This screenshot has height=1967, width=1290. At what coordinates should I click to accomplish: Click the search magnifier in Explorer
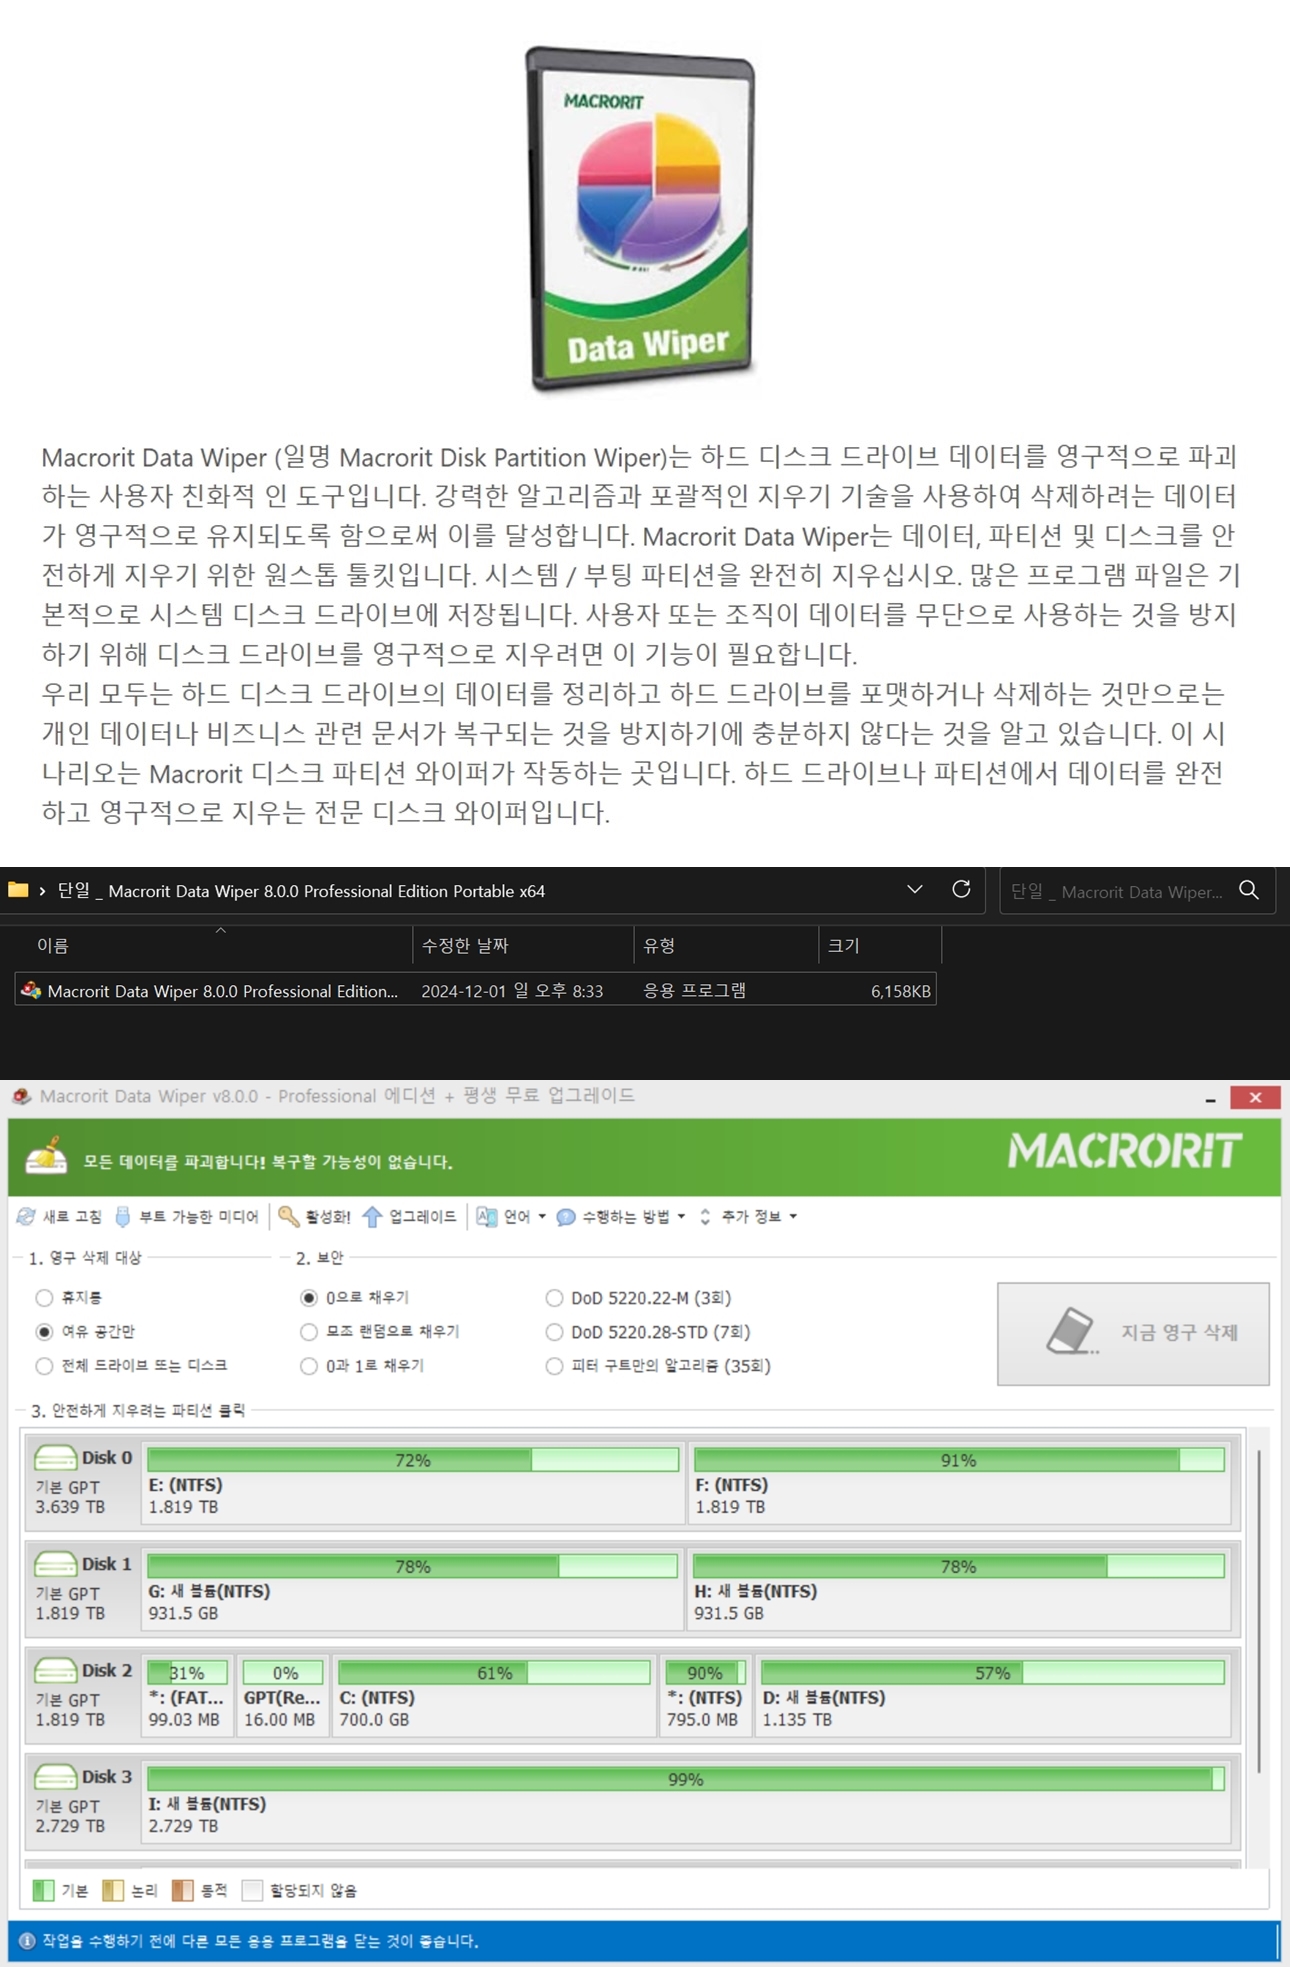[x=1249, y=890]
